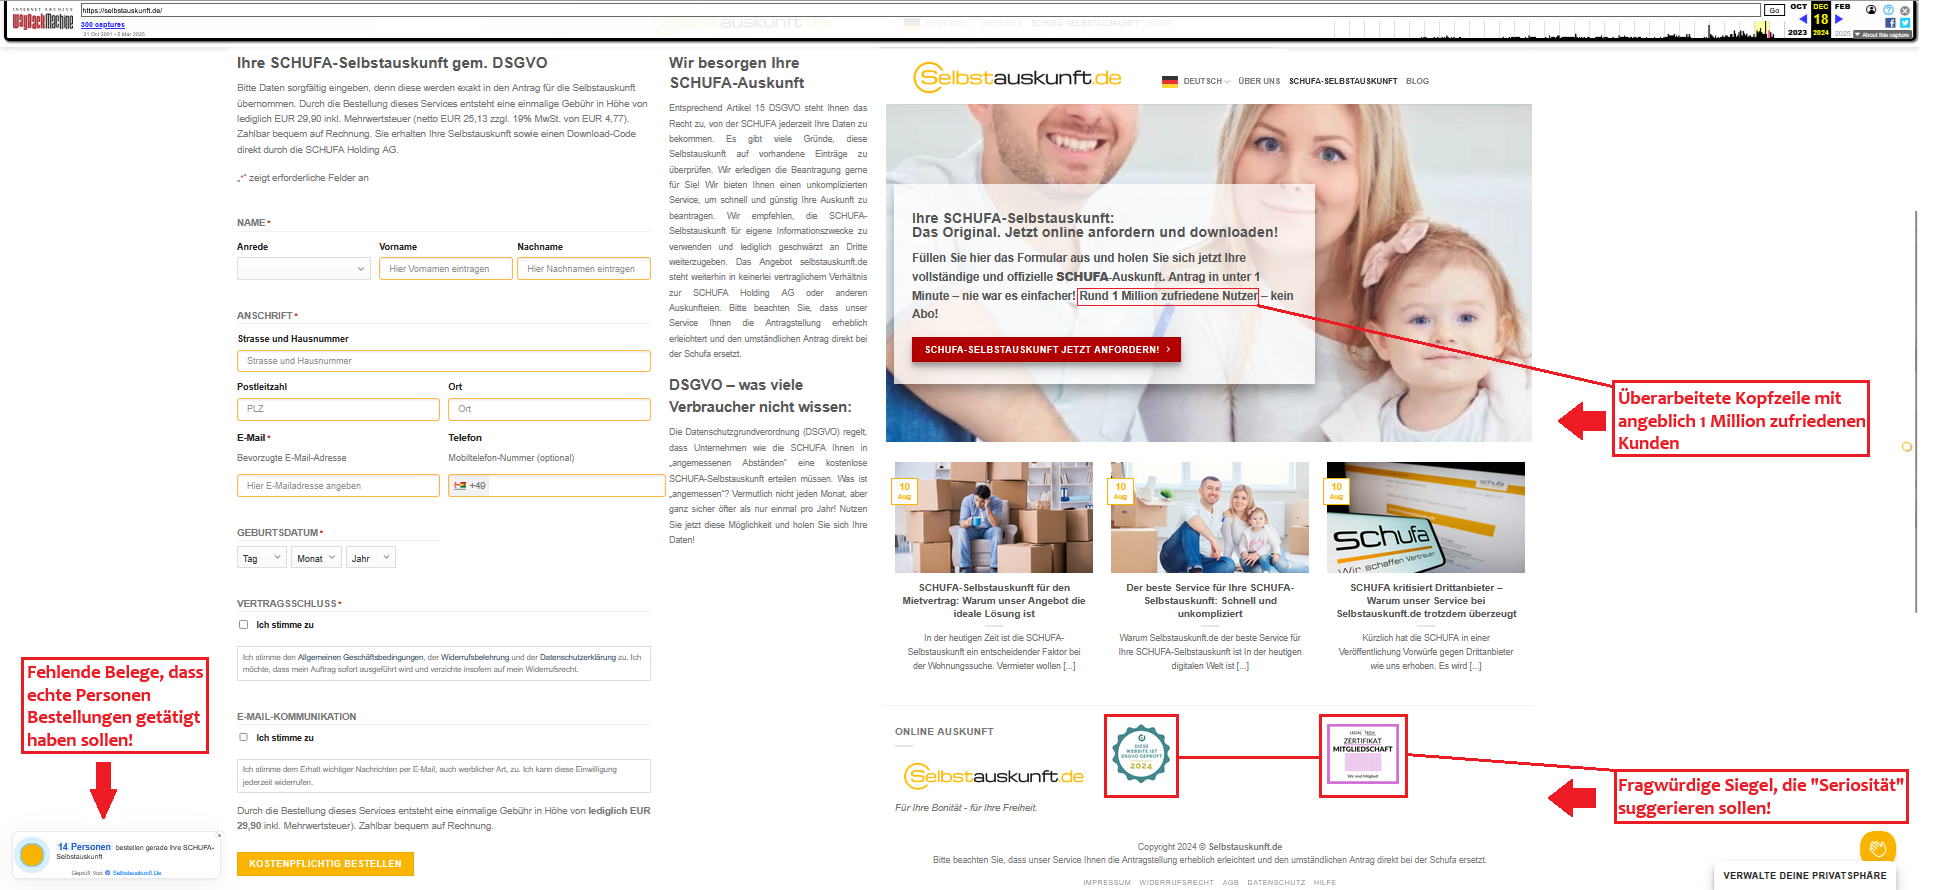Open article SCHUFA-Selbstauskunft für den Mietvertrag
The width and height of the screenshot is (1935, 890).
pyautogui.click(x=994, y=601)
